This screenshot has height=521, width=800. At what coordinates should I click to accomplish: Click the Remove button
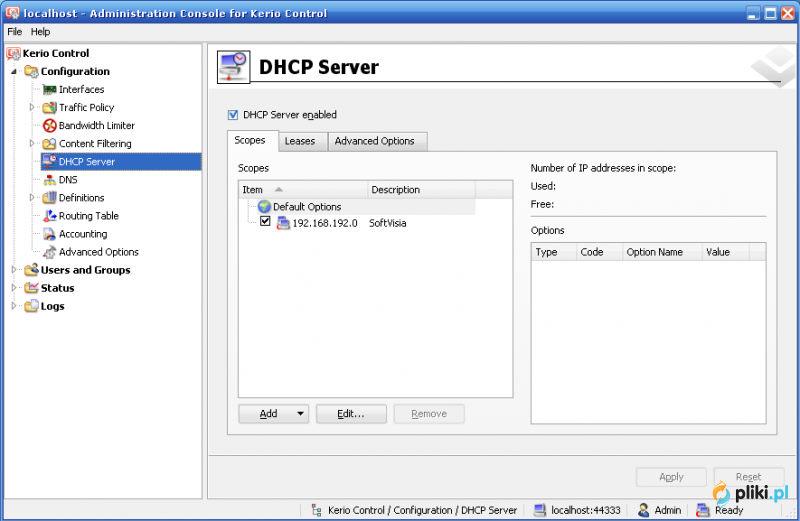pos(429,414)
